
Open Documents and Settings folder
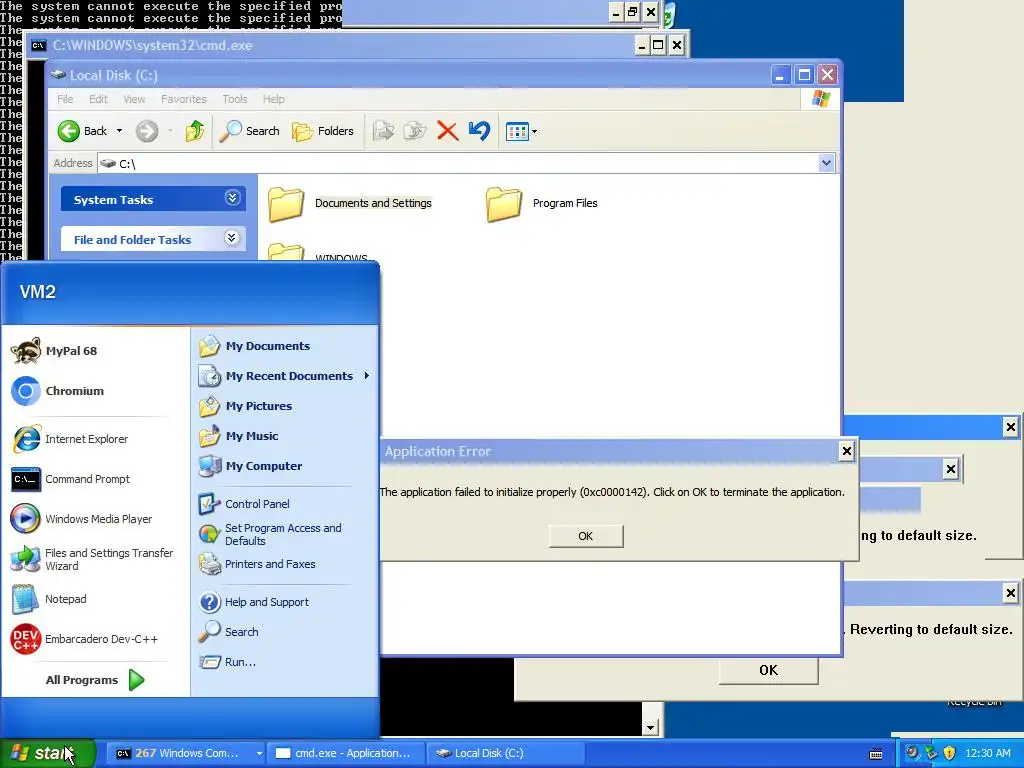tap(350, 203)
